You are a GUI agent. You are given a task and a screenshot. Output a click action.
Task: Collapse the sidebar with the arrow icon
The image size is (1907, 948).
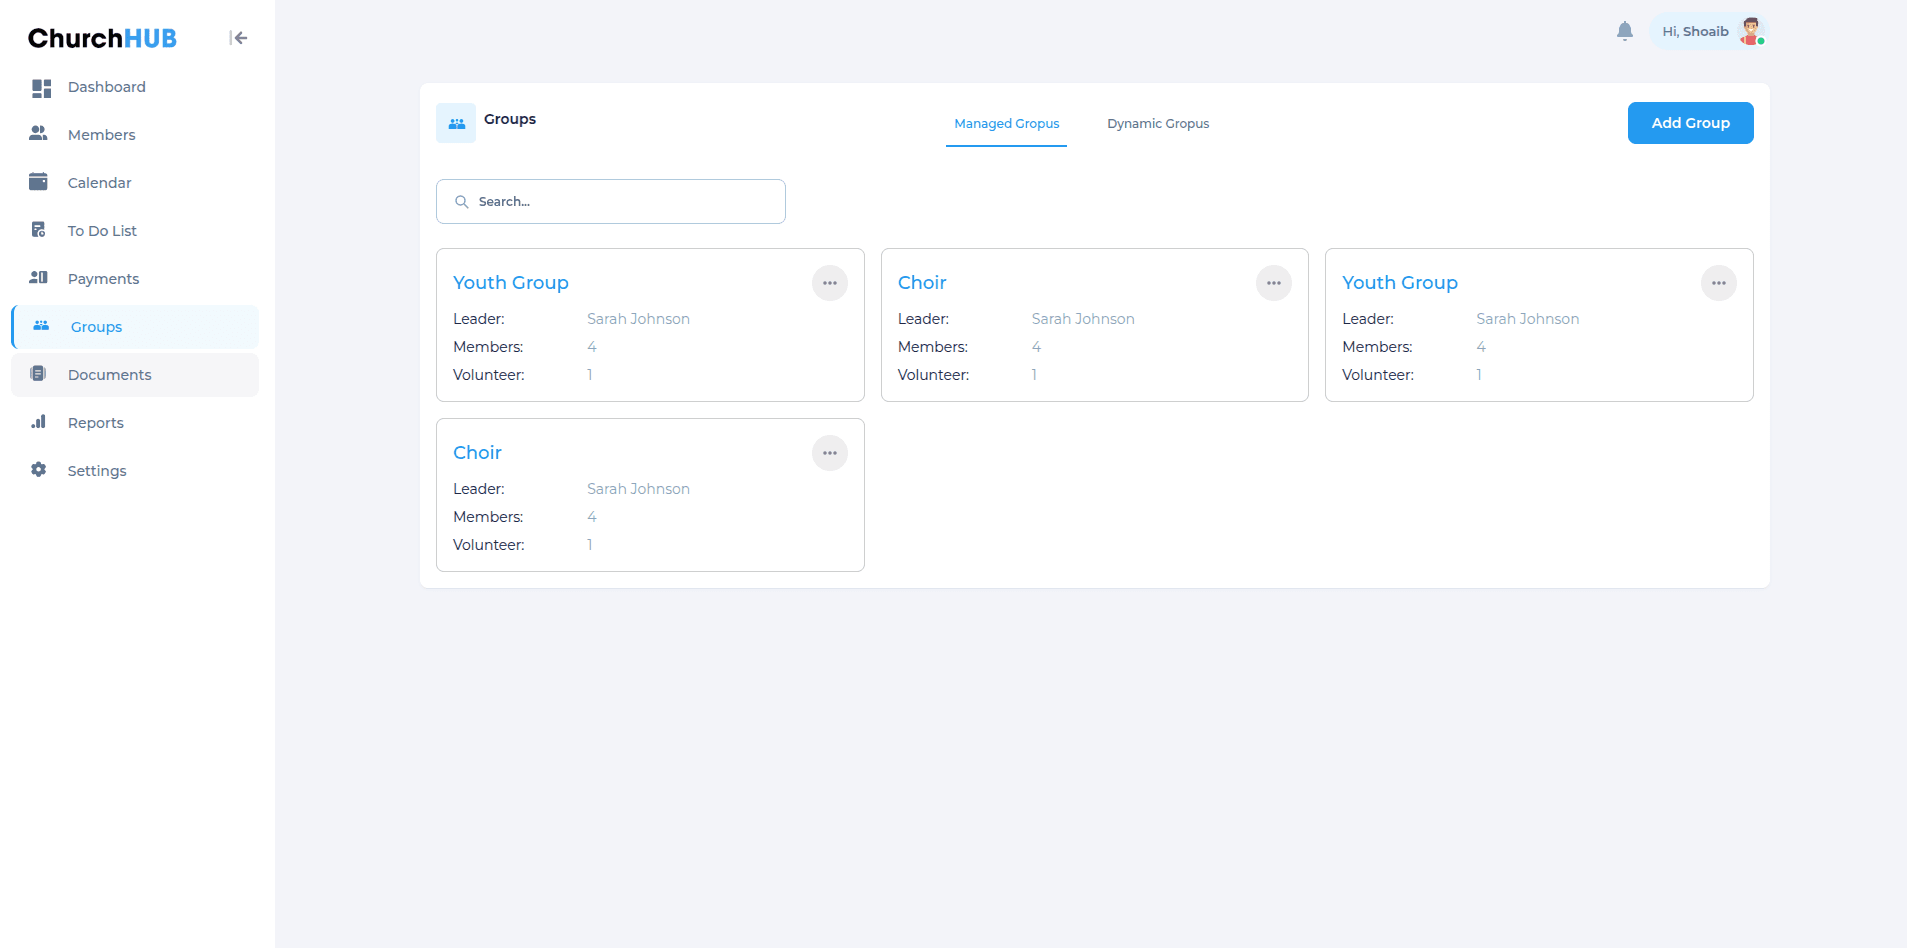238,38
